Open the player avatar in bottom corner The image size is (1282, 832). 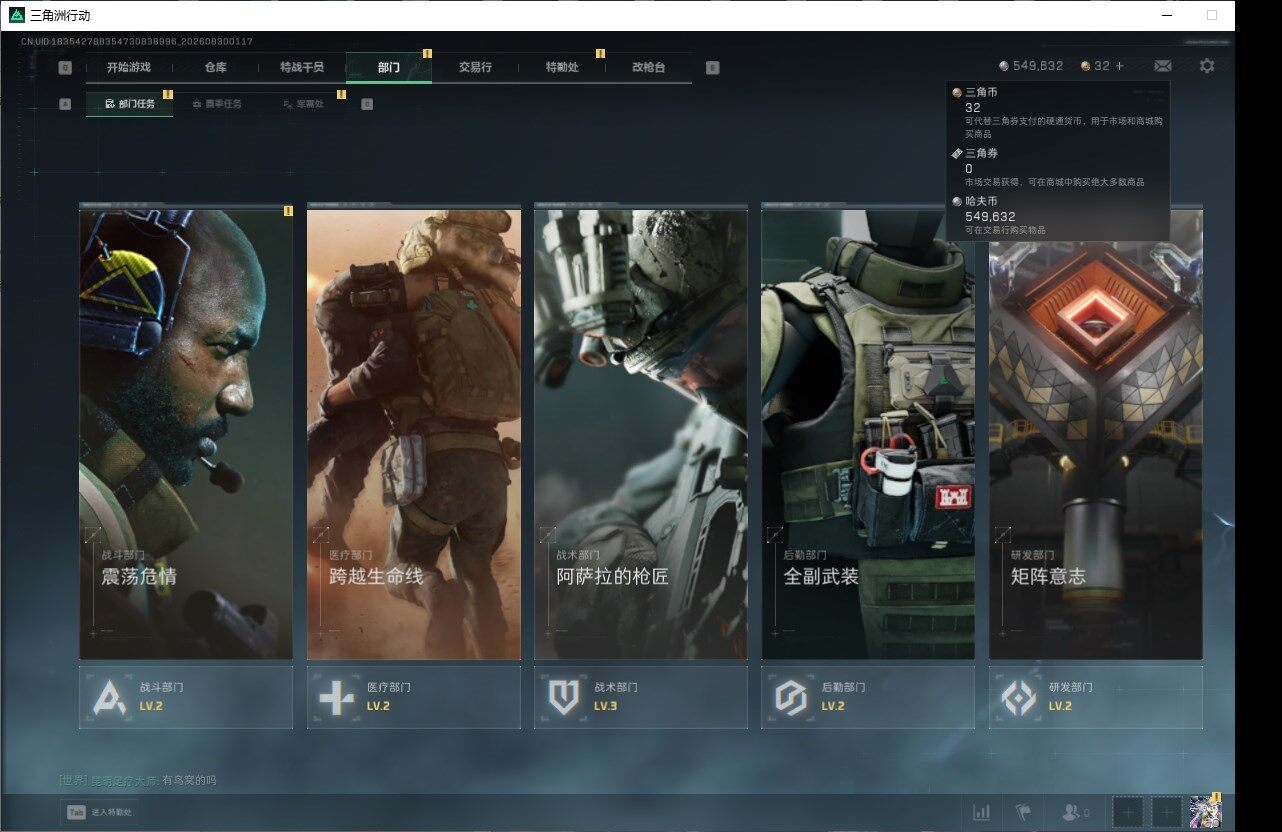coord(1205,812)
